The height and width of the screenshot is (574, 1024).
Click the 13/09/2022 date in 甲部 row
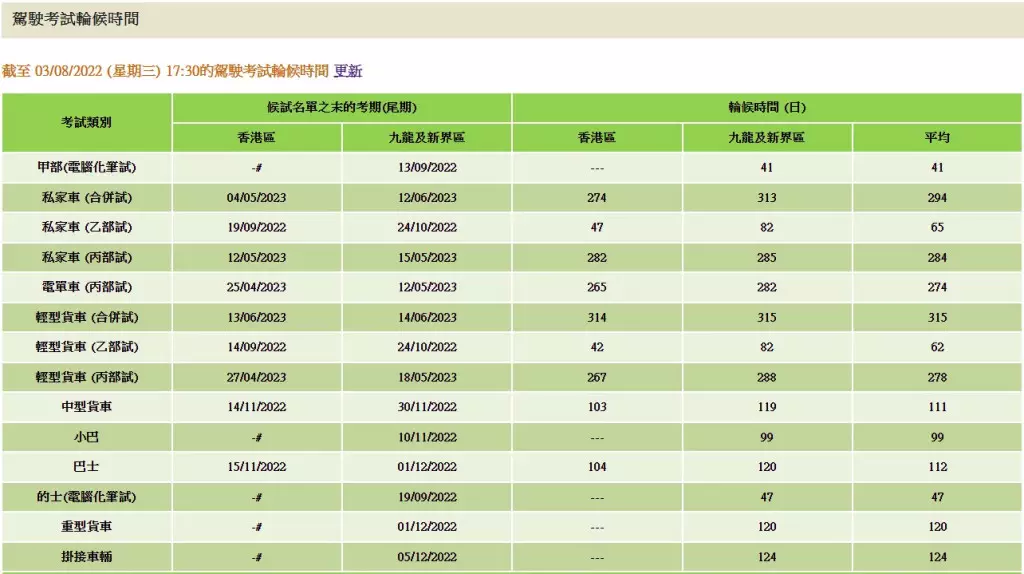[x=427, y=167]
